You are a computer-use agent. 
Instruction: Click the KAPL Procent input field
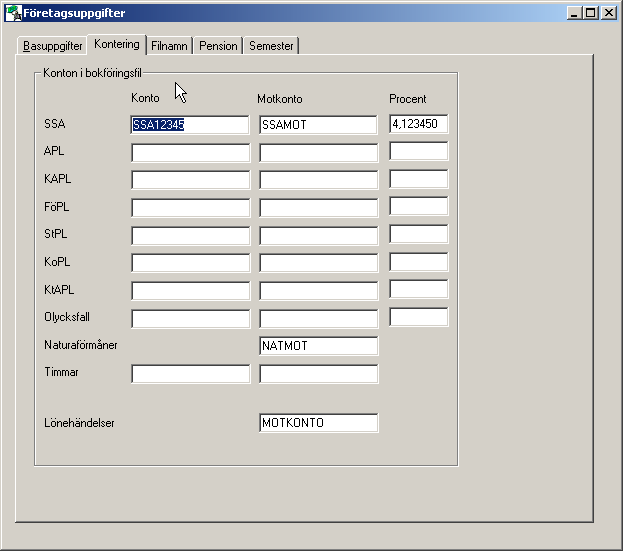tap(418, 179)
